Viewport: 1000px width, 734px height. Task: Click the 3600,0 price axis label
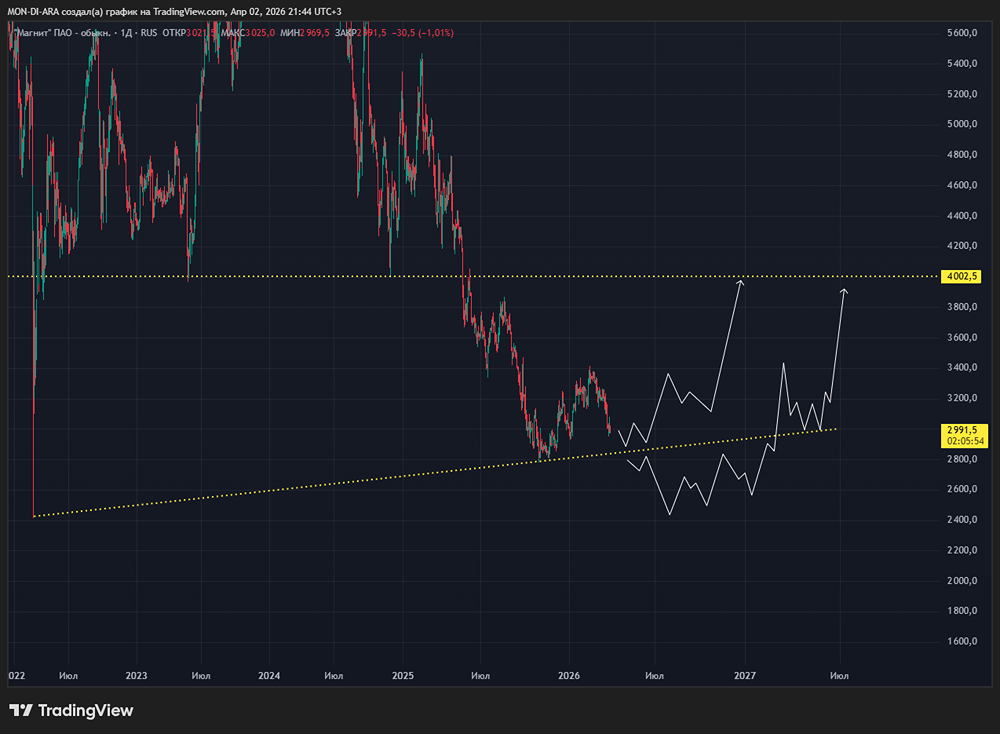tap(962, 338)
